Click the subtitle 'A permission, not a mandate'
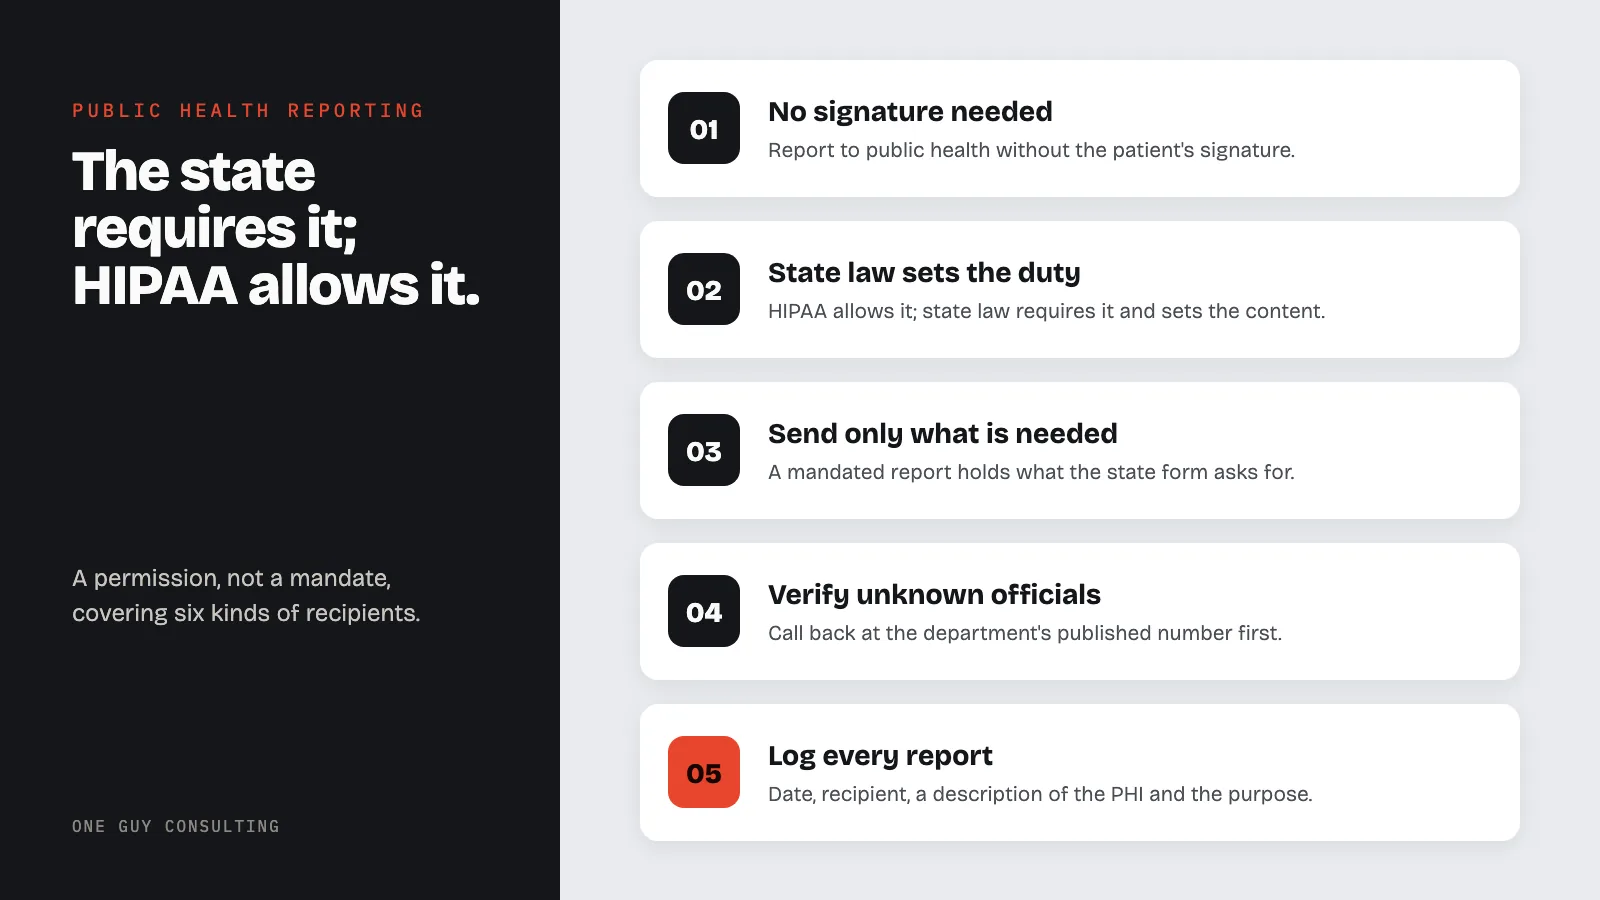 tap(231, 578)
